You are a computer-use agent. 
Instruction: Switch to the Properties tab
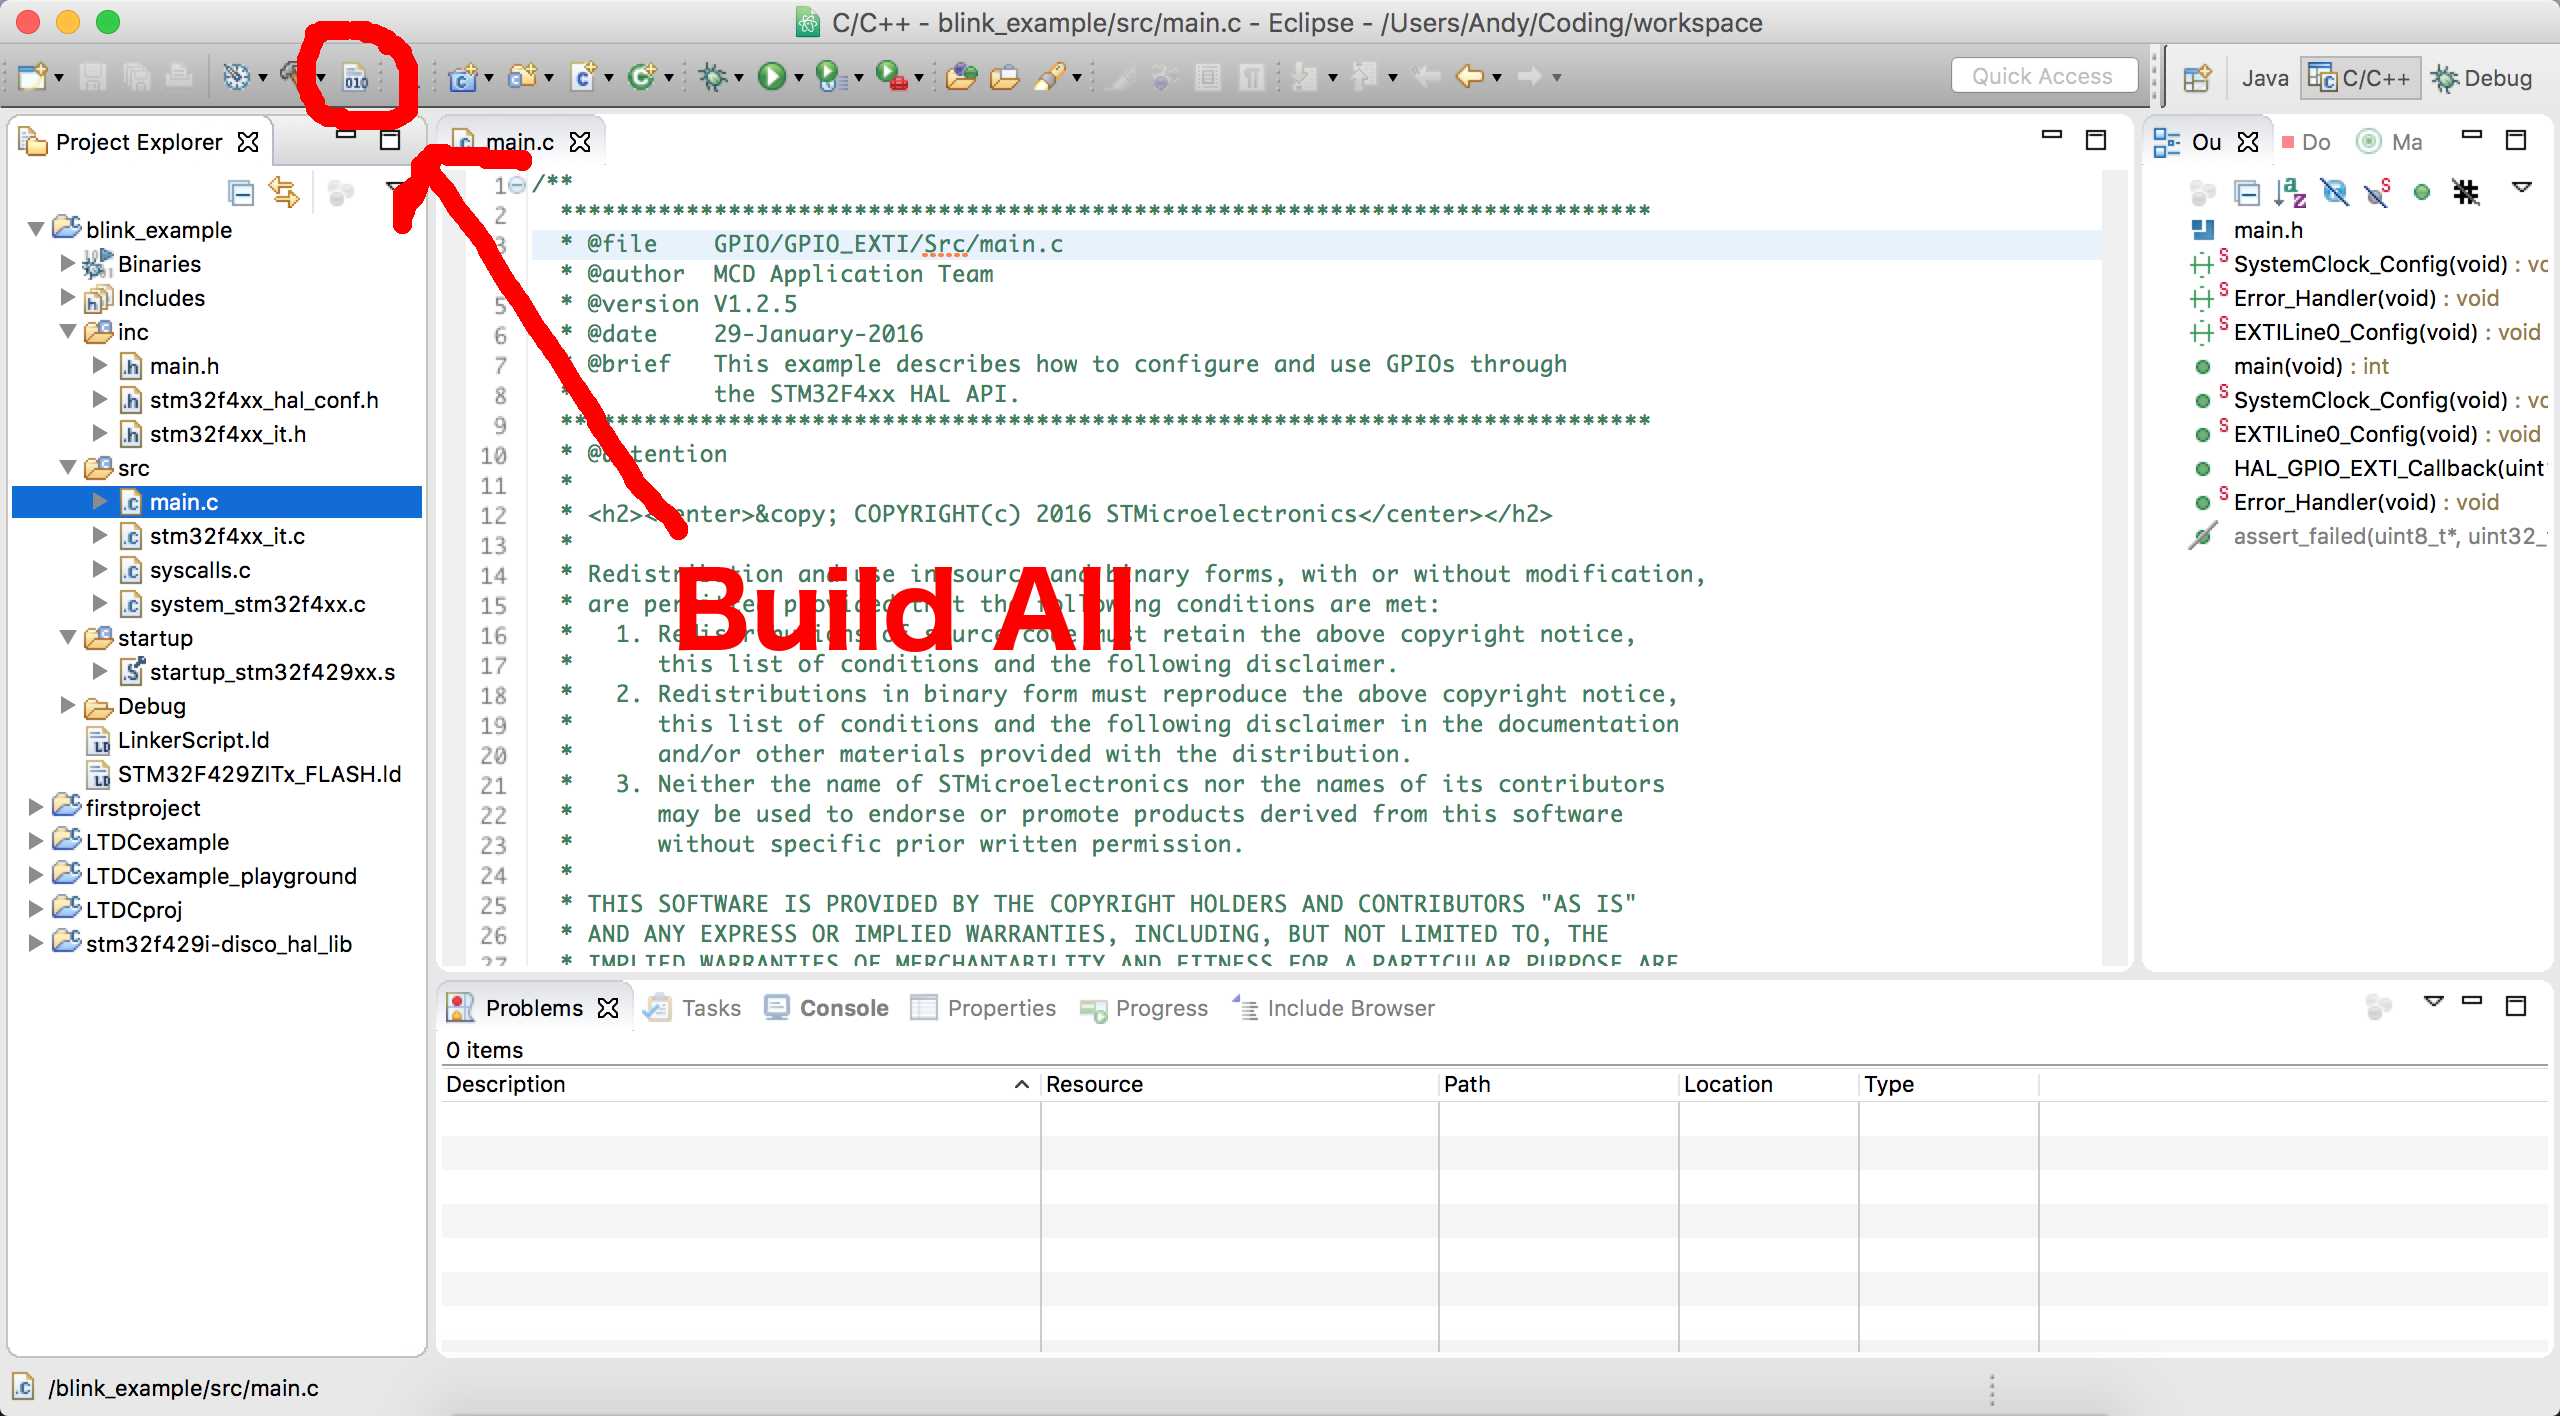(x=983, y=1008)
